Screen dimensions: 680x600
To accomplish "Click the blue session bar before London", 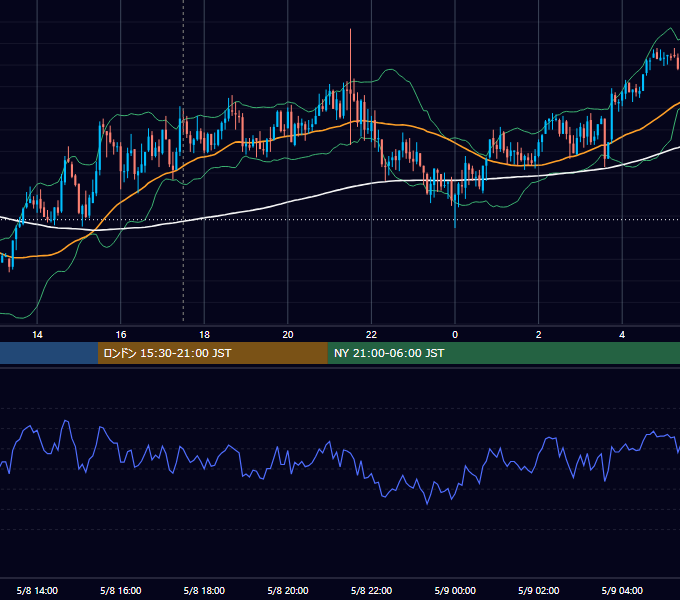I will pos(49,353).
